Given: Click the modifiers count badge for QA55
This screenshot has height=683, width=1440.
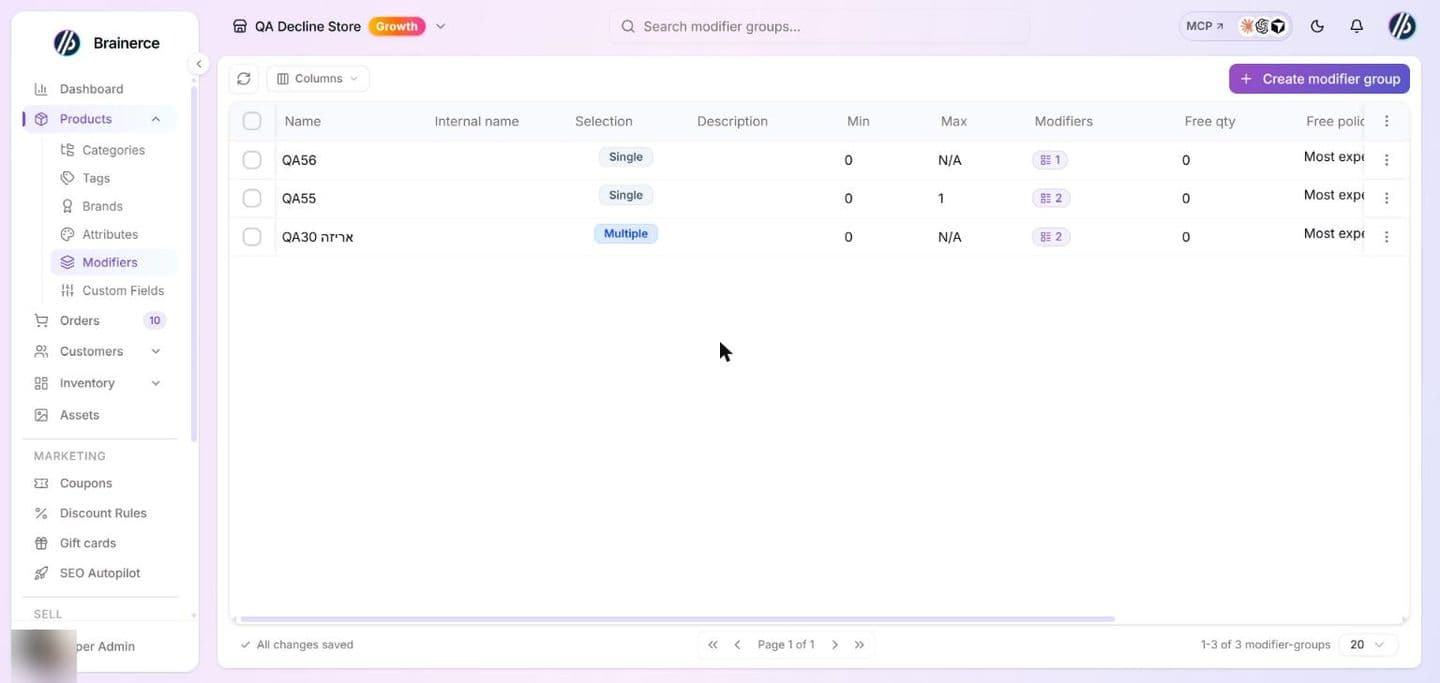Looking at the screenshot, I should (x=1051, y=198).
